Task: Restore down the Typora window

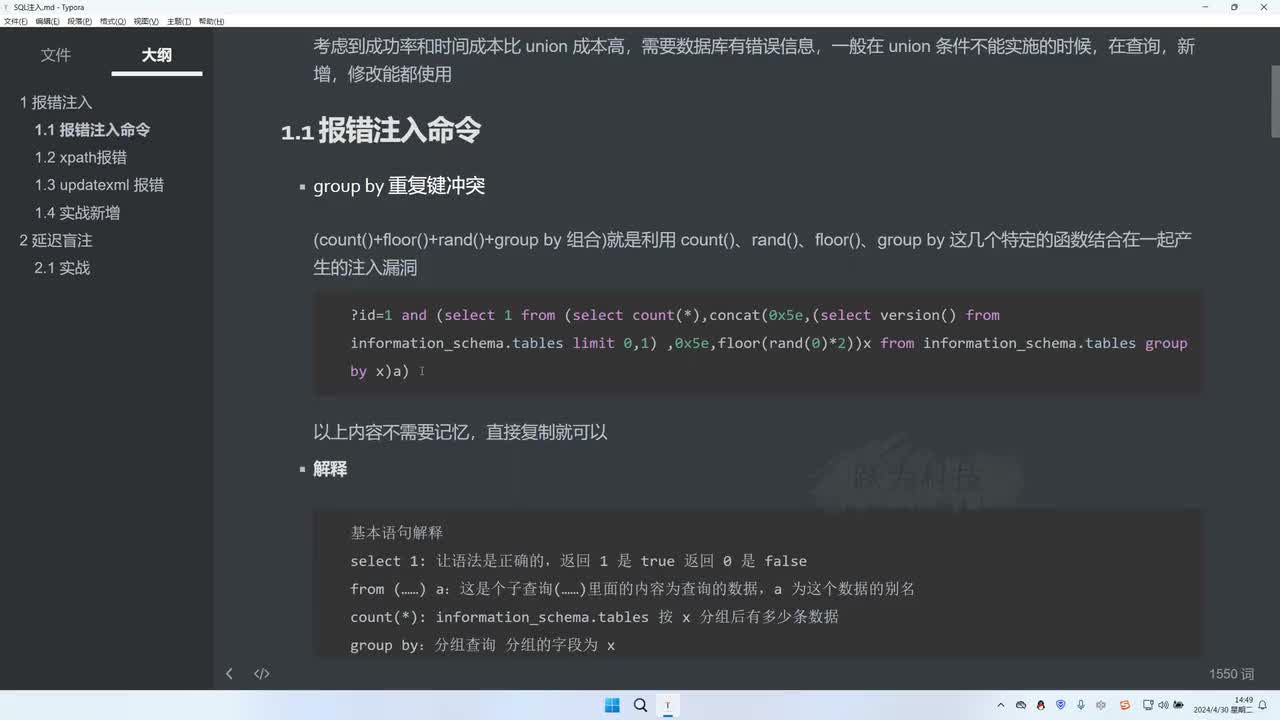Action: [x=1234, y=7]
